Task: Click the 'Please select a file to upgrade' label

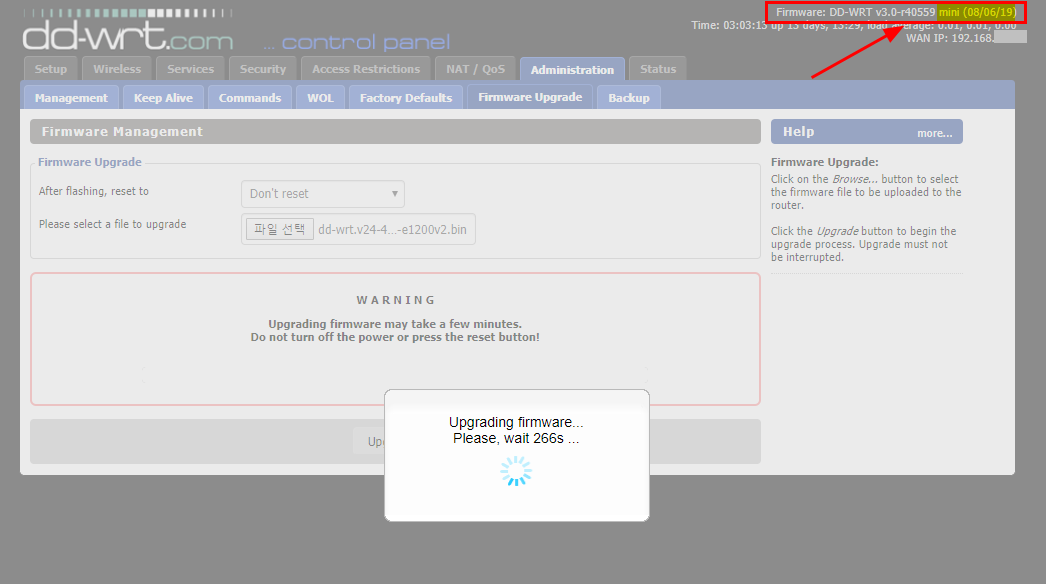Action: tap(112, 224)
